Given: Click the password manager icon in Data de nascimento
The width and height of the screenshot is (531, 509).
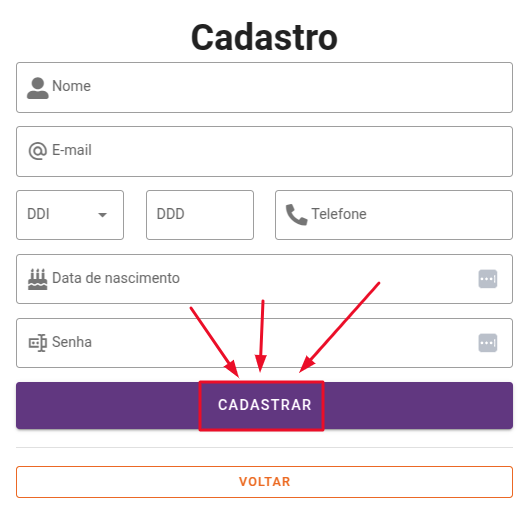Looking at the screenshot, I should point(488,279).
